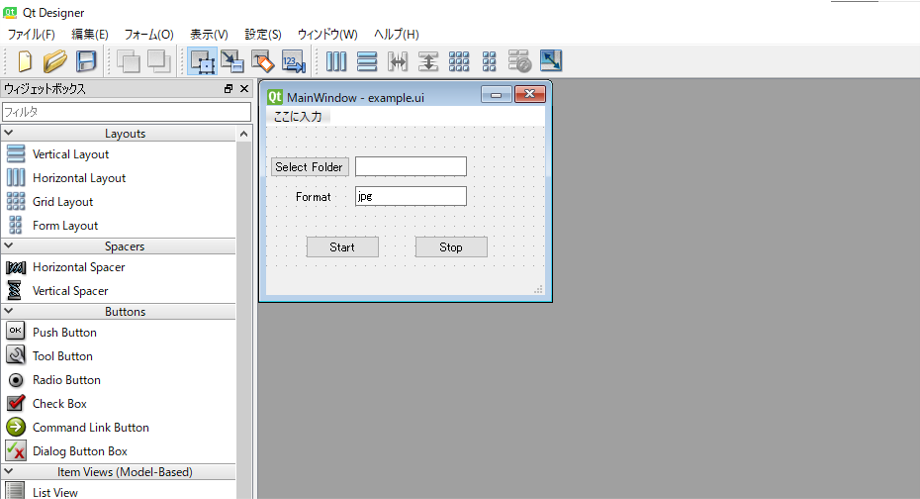Click the Open Form folder icon
Screen dimensions: 920x499
pyautogui.click(x=55, y=61)
